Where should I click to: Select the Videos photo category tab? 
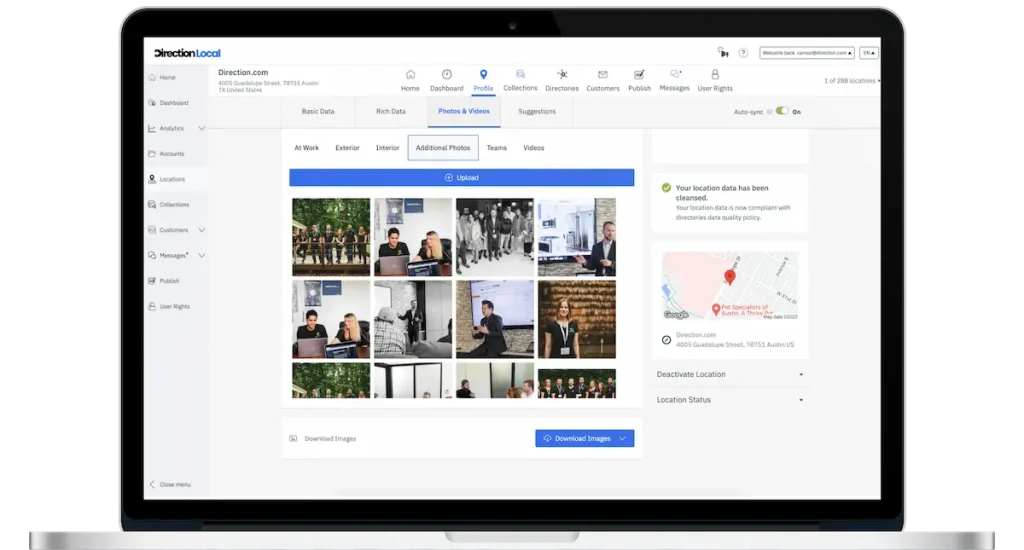coord(534,148)
